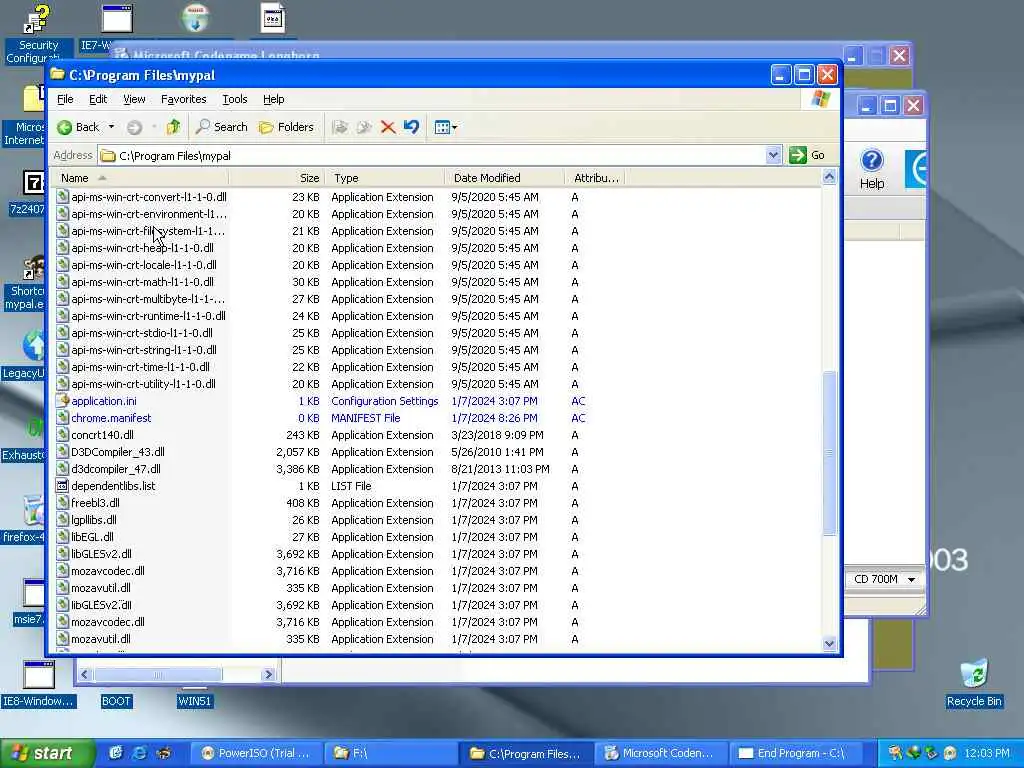The width and height of the screenshot is (1024, 768).
Task: Select api-ms-win-crt-stdio-l1-1-0.dll
Action: pos(142,333)
